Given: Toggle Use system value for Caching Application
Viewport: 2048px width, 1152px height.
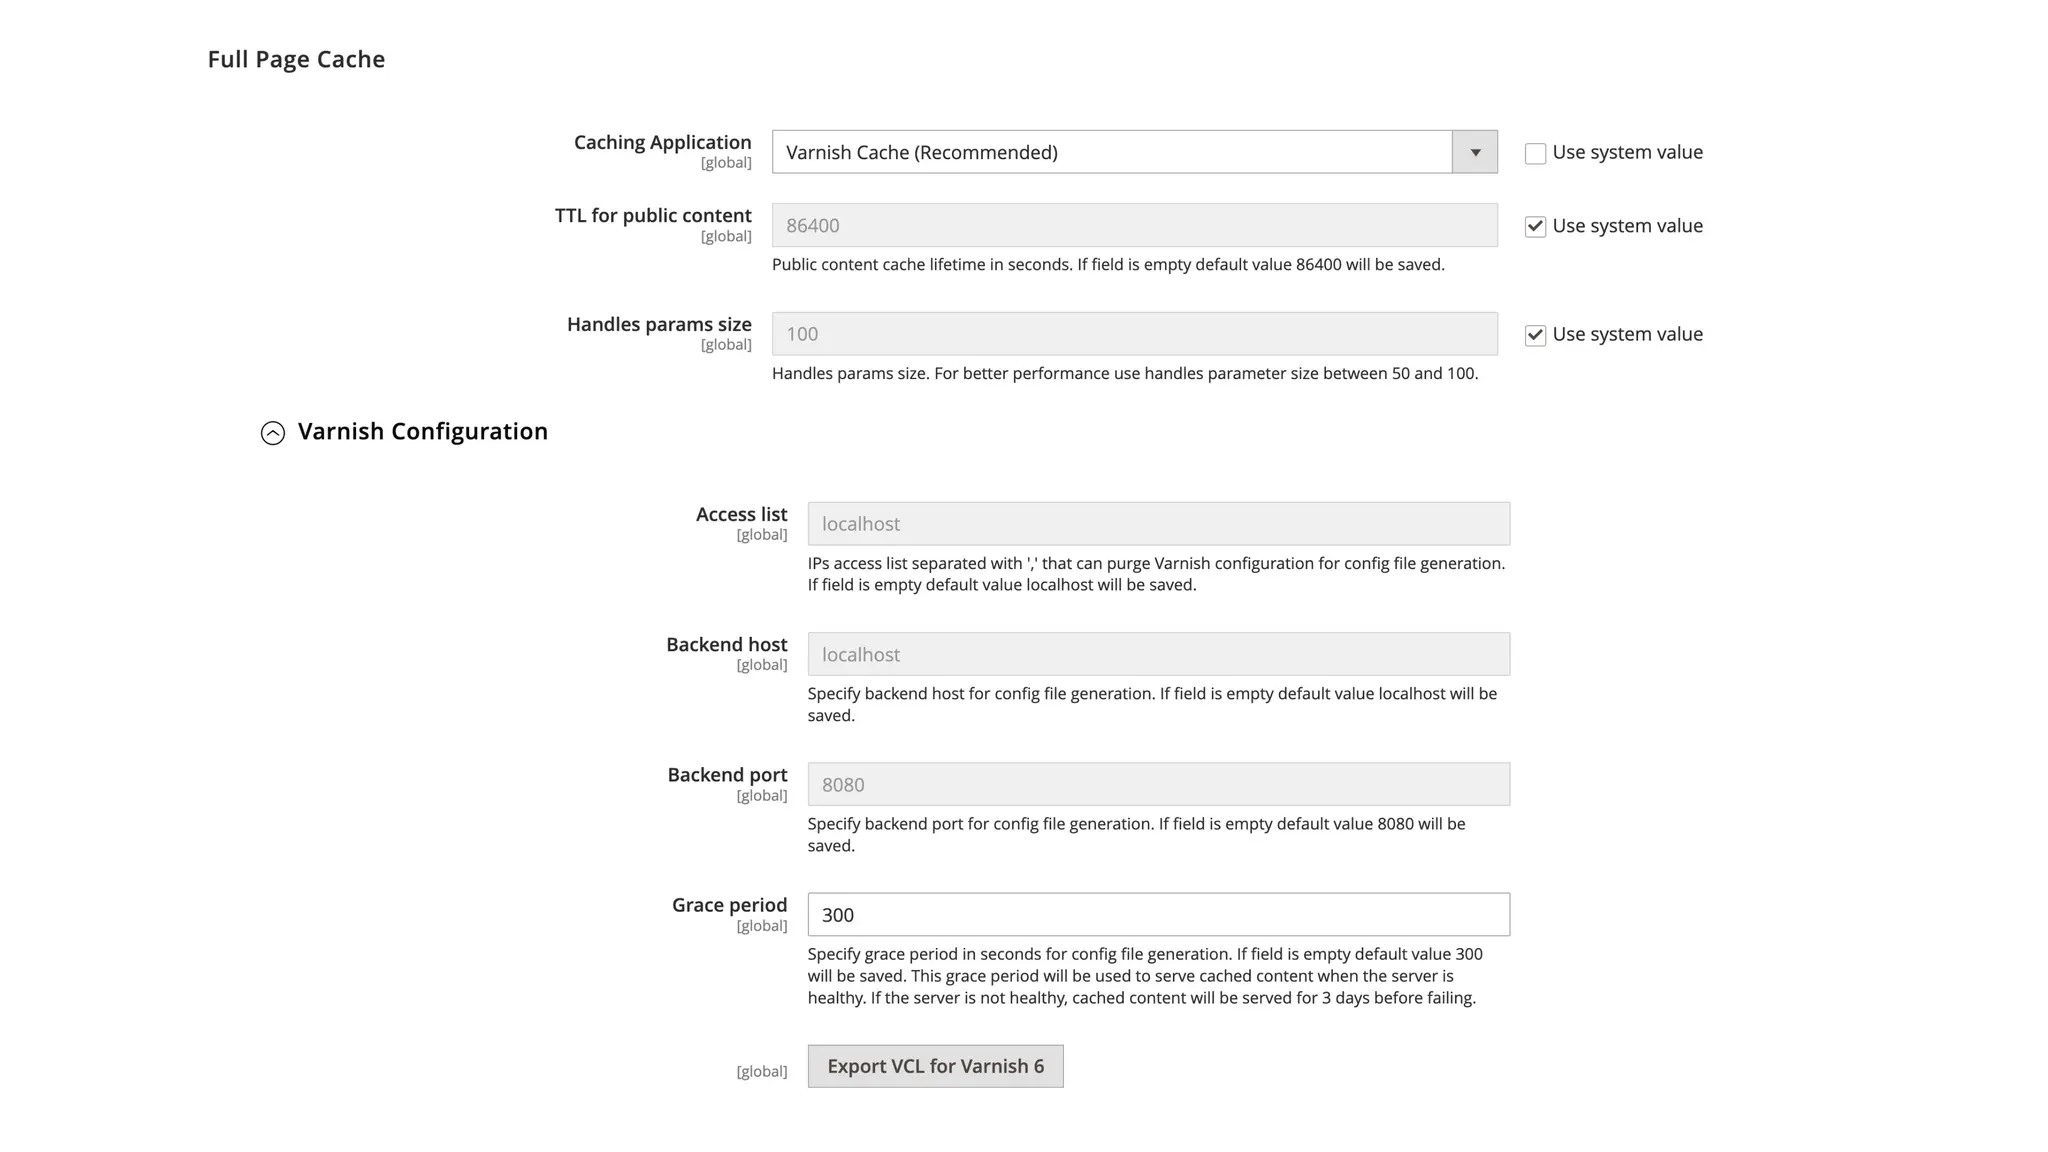Looking at the screenshot, I should tap(1535, 153).
